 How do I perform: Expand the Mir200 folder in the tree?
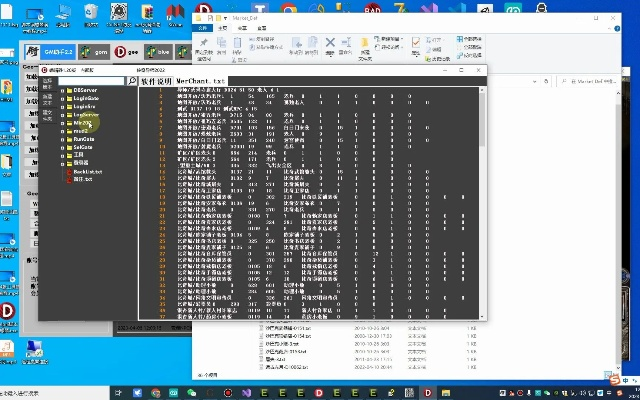(64, 123)
